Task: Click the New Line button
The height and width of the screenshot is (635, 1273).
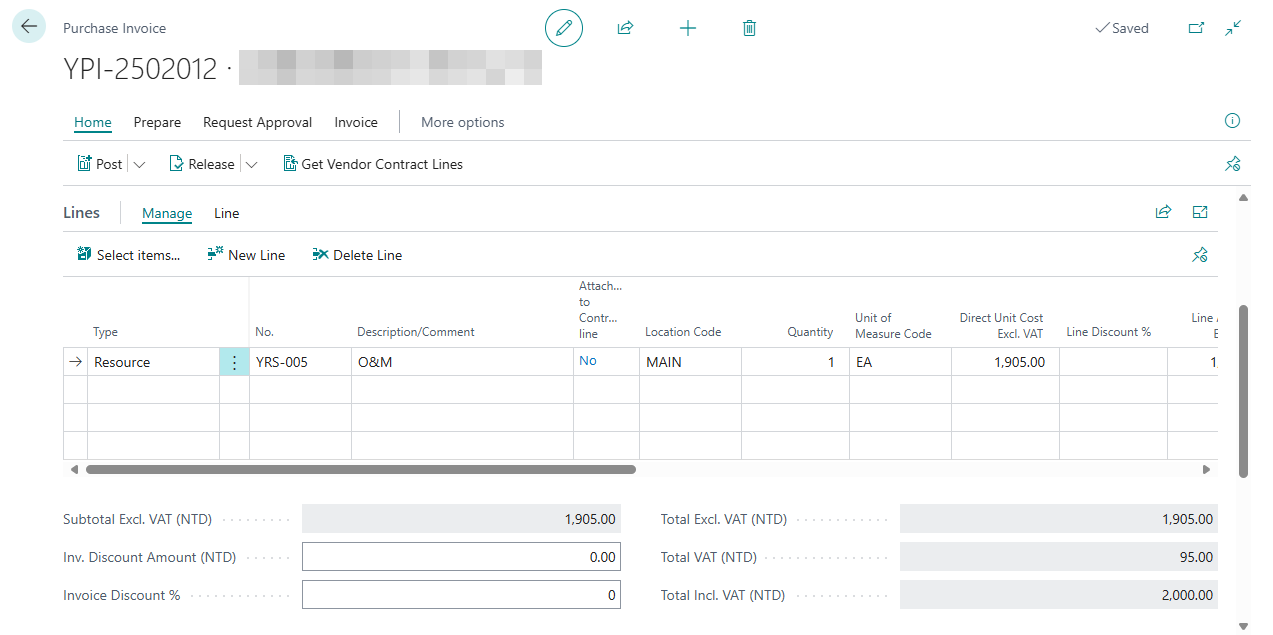Action: click(x=246, y=255)
